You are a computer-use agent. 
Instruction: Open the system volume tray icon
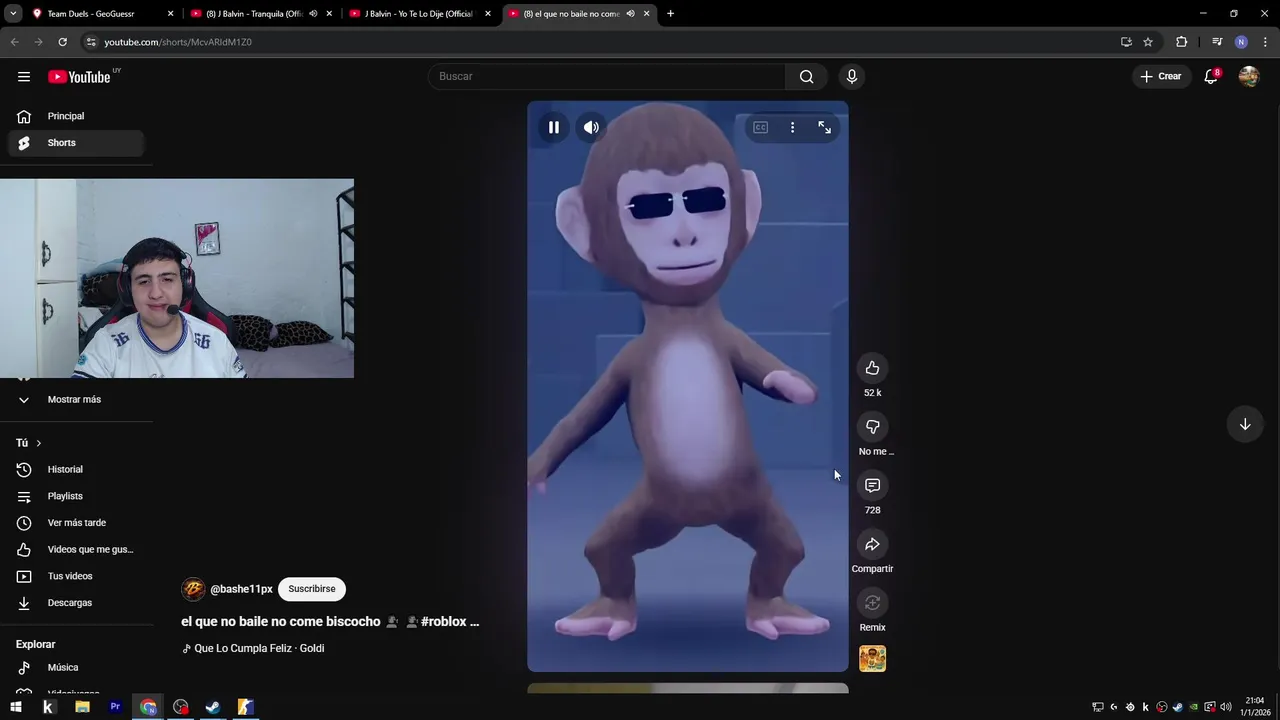coord(1226,707)
